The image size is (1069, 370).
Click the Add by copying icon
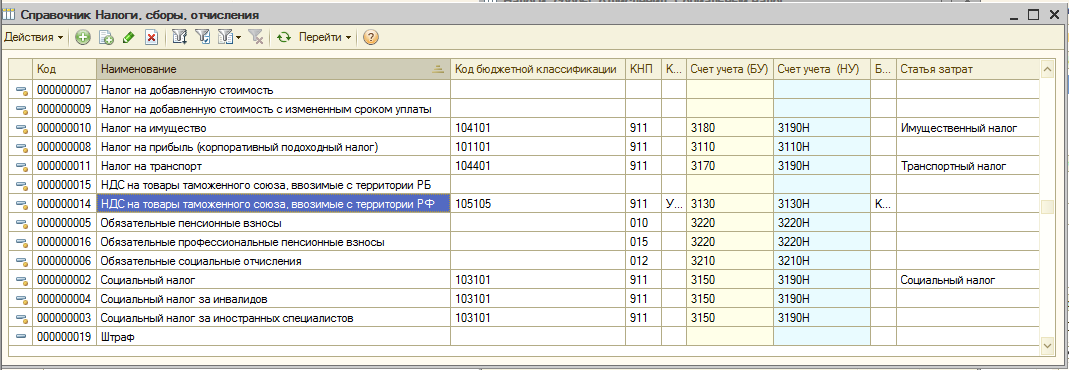106,38
